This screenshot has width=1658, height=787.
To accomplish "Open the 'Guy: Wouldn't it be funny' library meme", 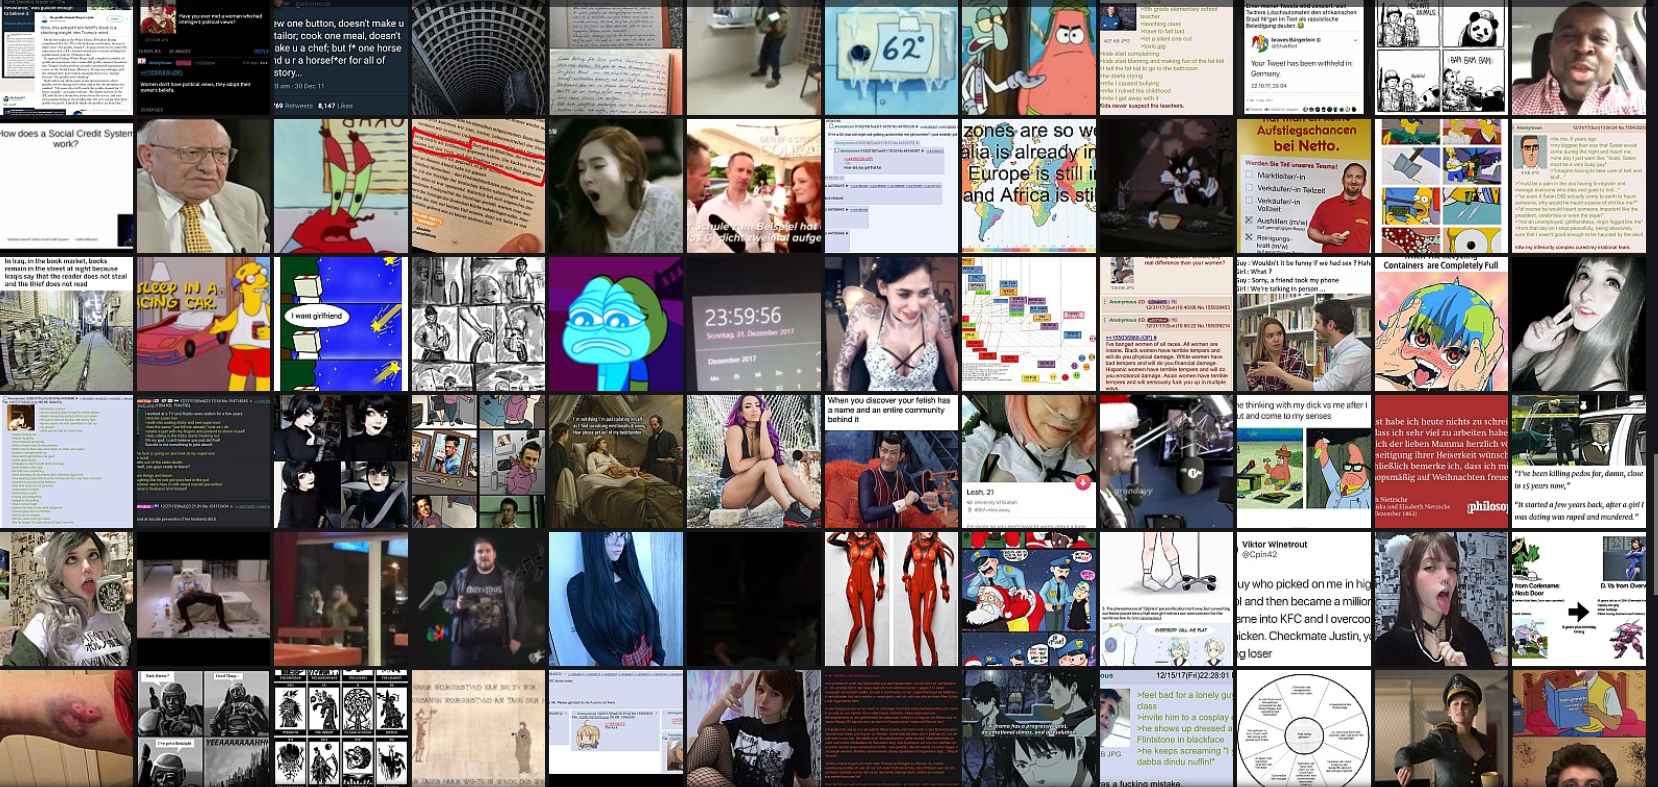I will tap(1303, 324).
